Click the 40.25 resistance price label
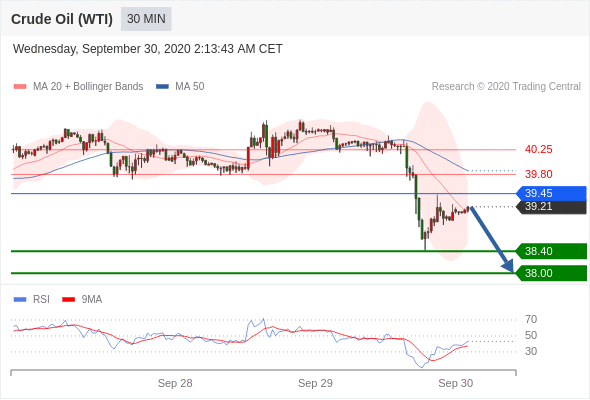The width and height of the screenshot is (590, 400). (x=538, y=149)
